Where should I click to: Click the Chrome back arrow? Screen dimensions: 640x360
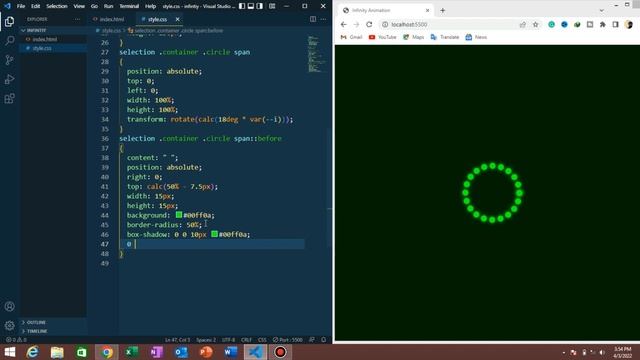tap(344, 24)
